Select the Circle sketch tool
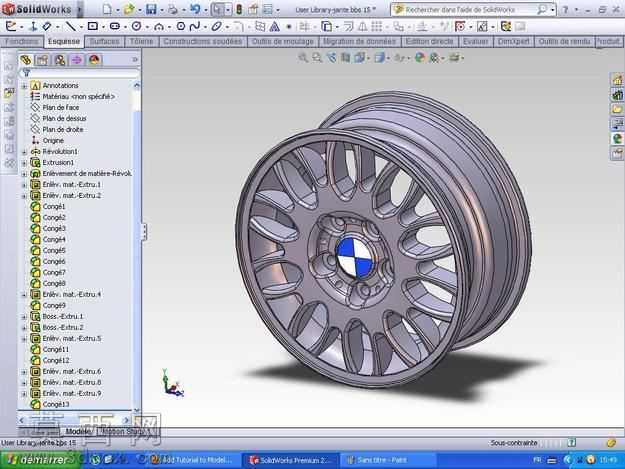Screen dimensions: 625x469 click(x=136, y=27)
